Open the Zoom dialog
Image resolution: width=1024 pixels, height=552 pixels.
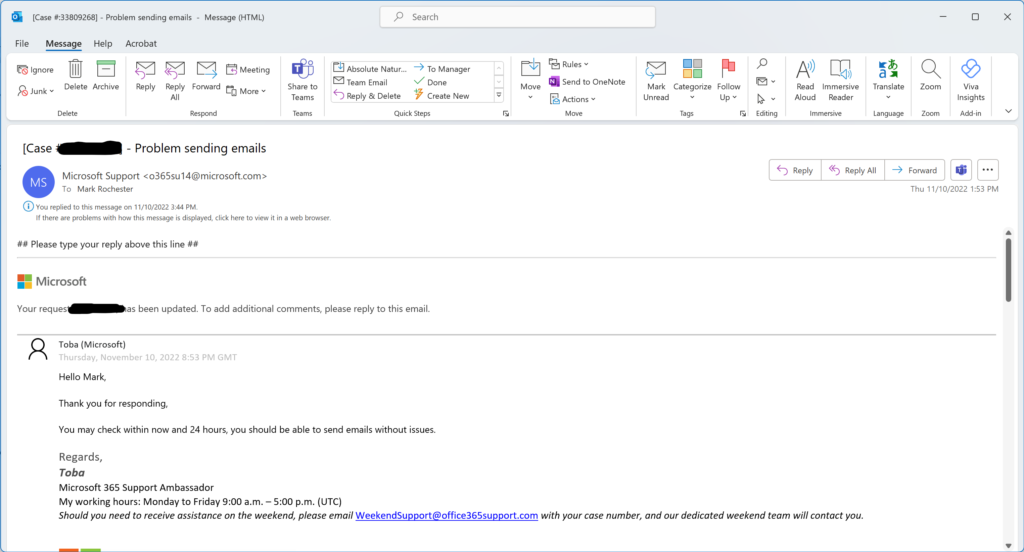[x=931, y=76]
